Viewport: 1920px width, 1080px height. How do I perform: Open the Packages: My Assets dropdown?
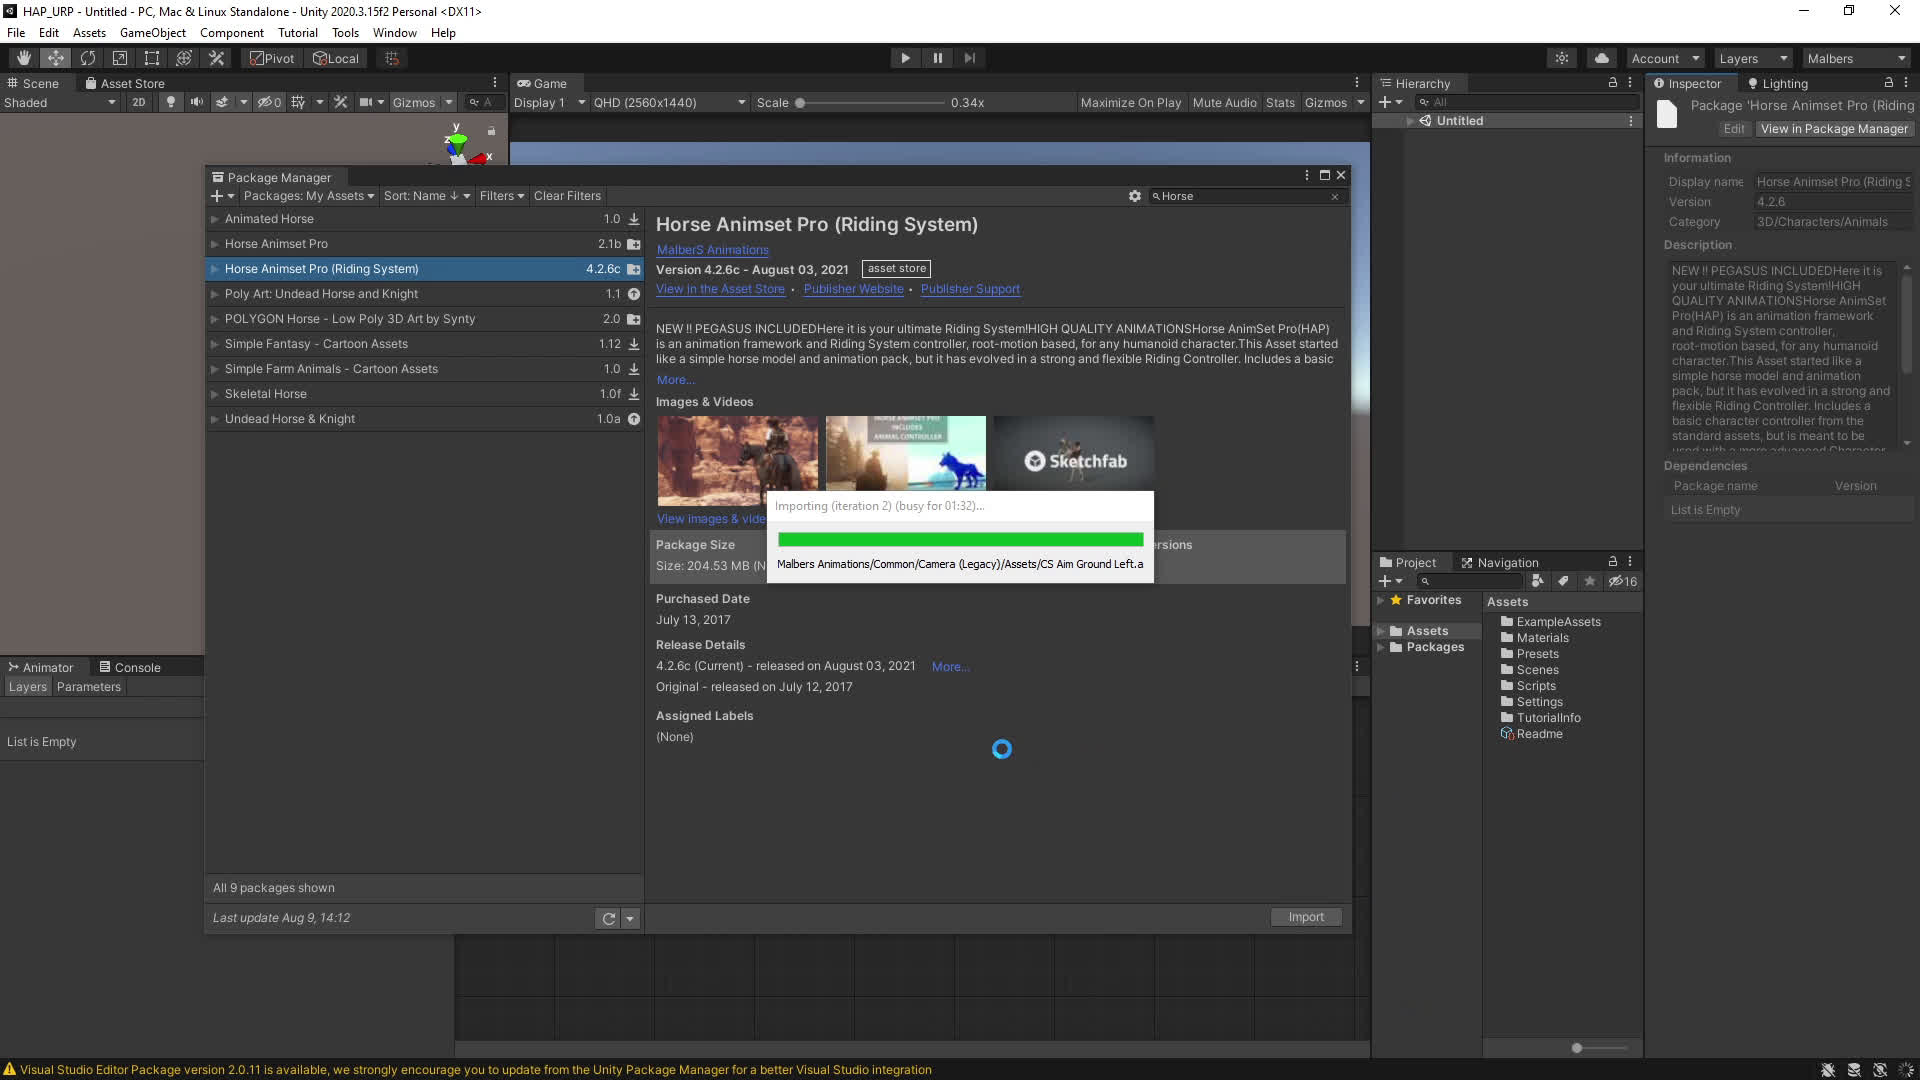[x=308, y=196]
